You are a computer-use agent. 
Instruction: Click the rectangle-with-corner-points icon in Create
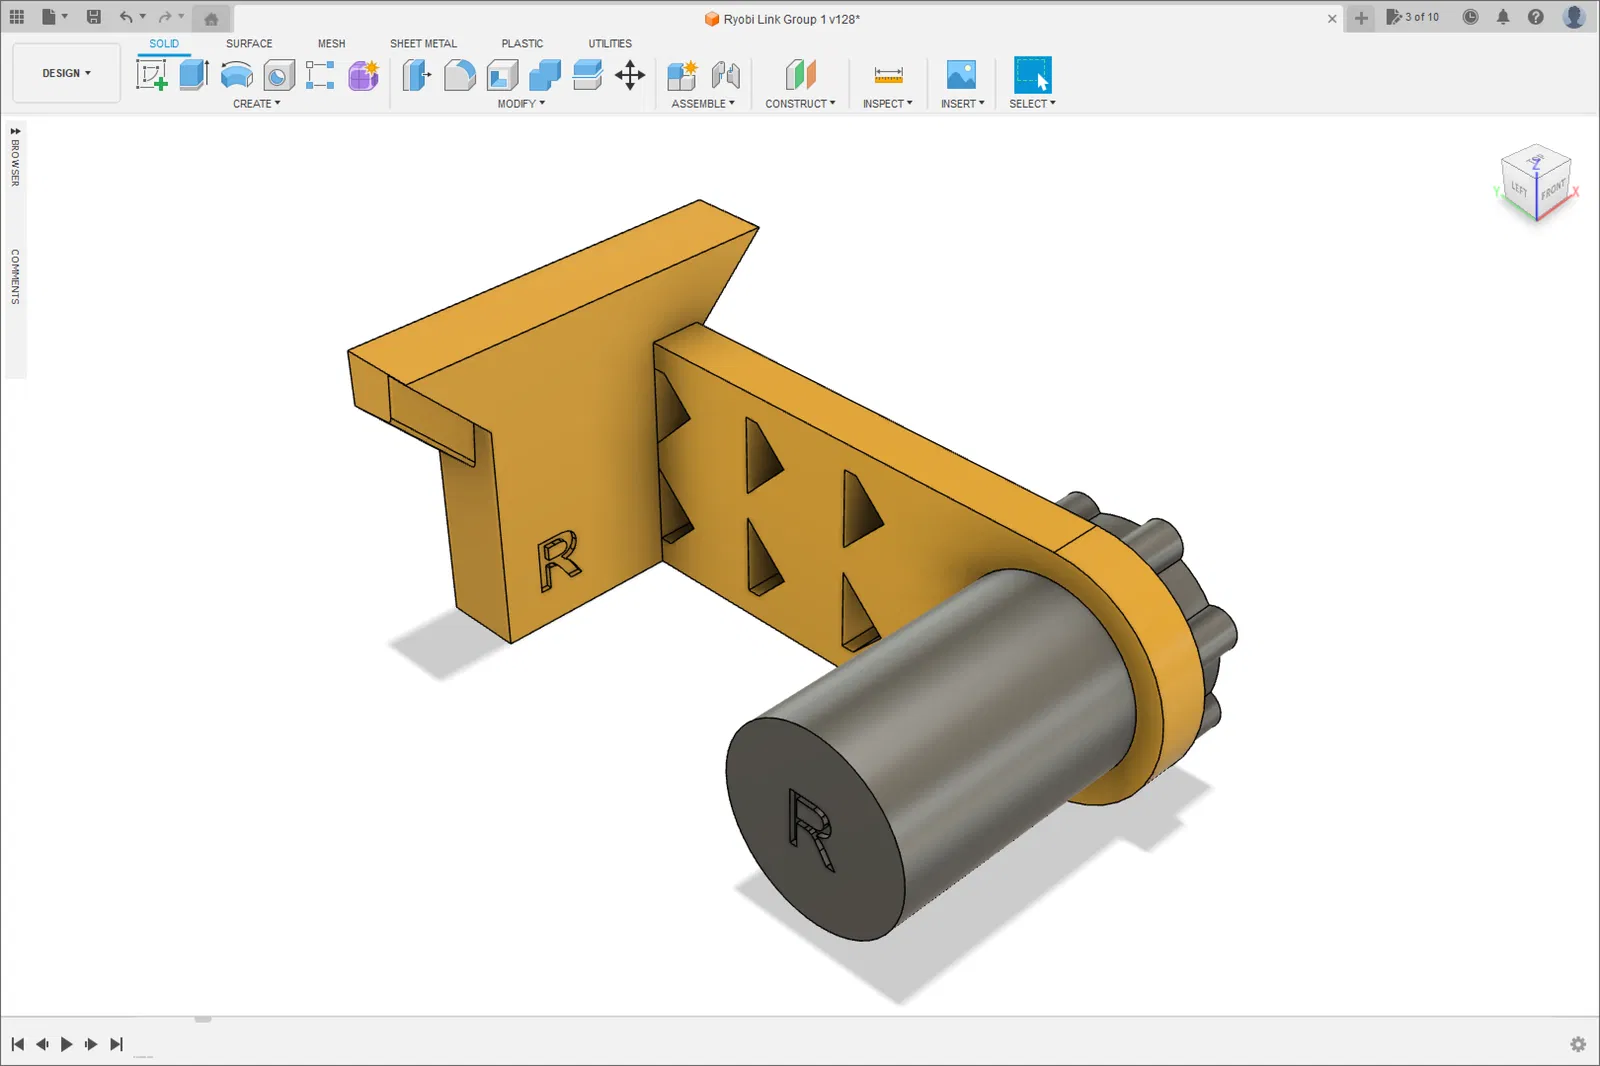[320, 75]
